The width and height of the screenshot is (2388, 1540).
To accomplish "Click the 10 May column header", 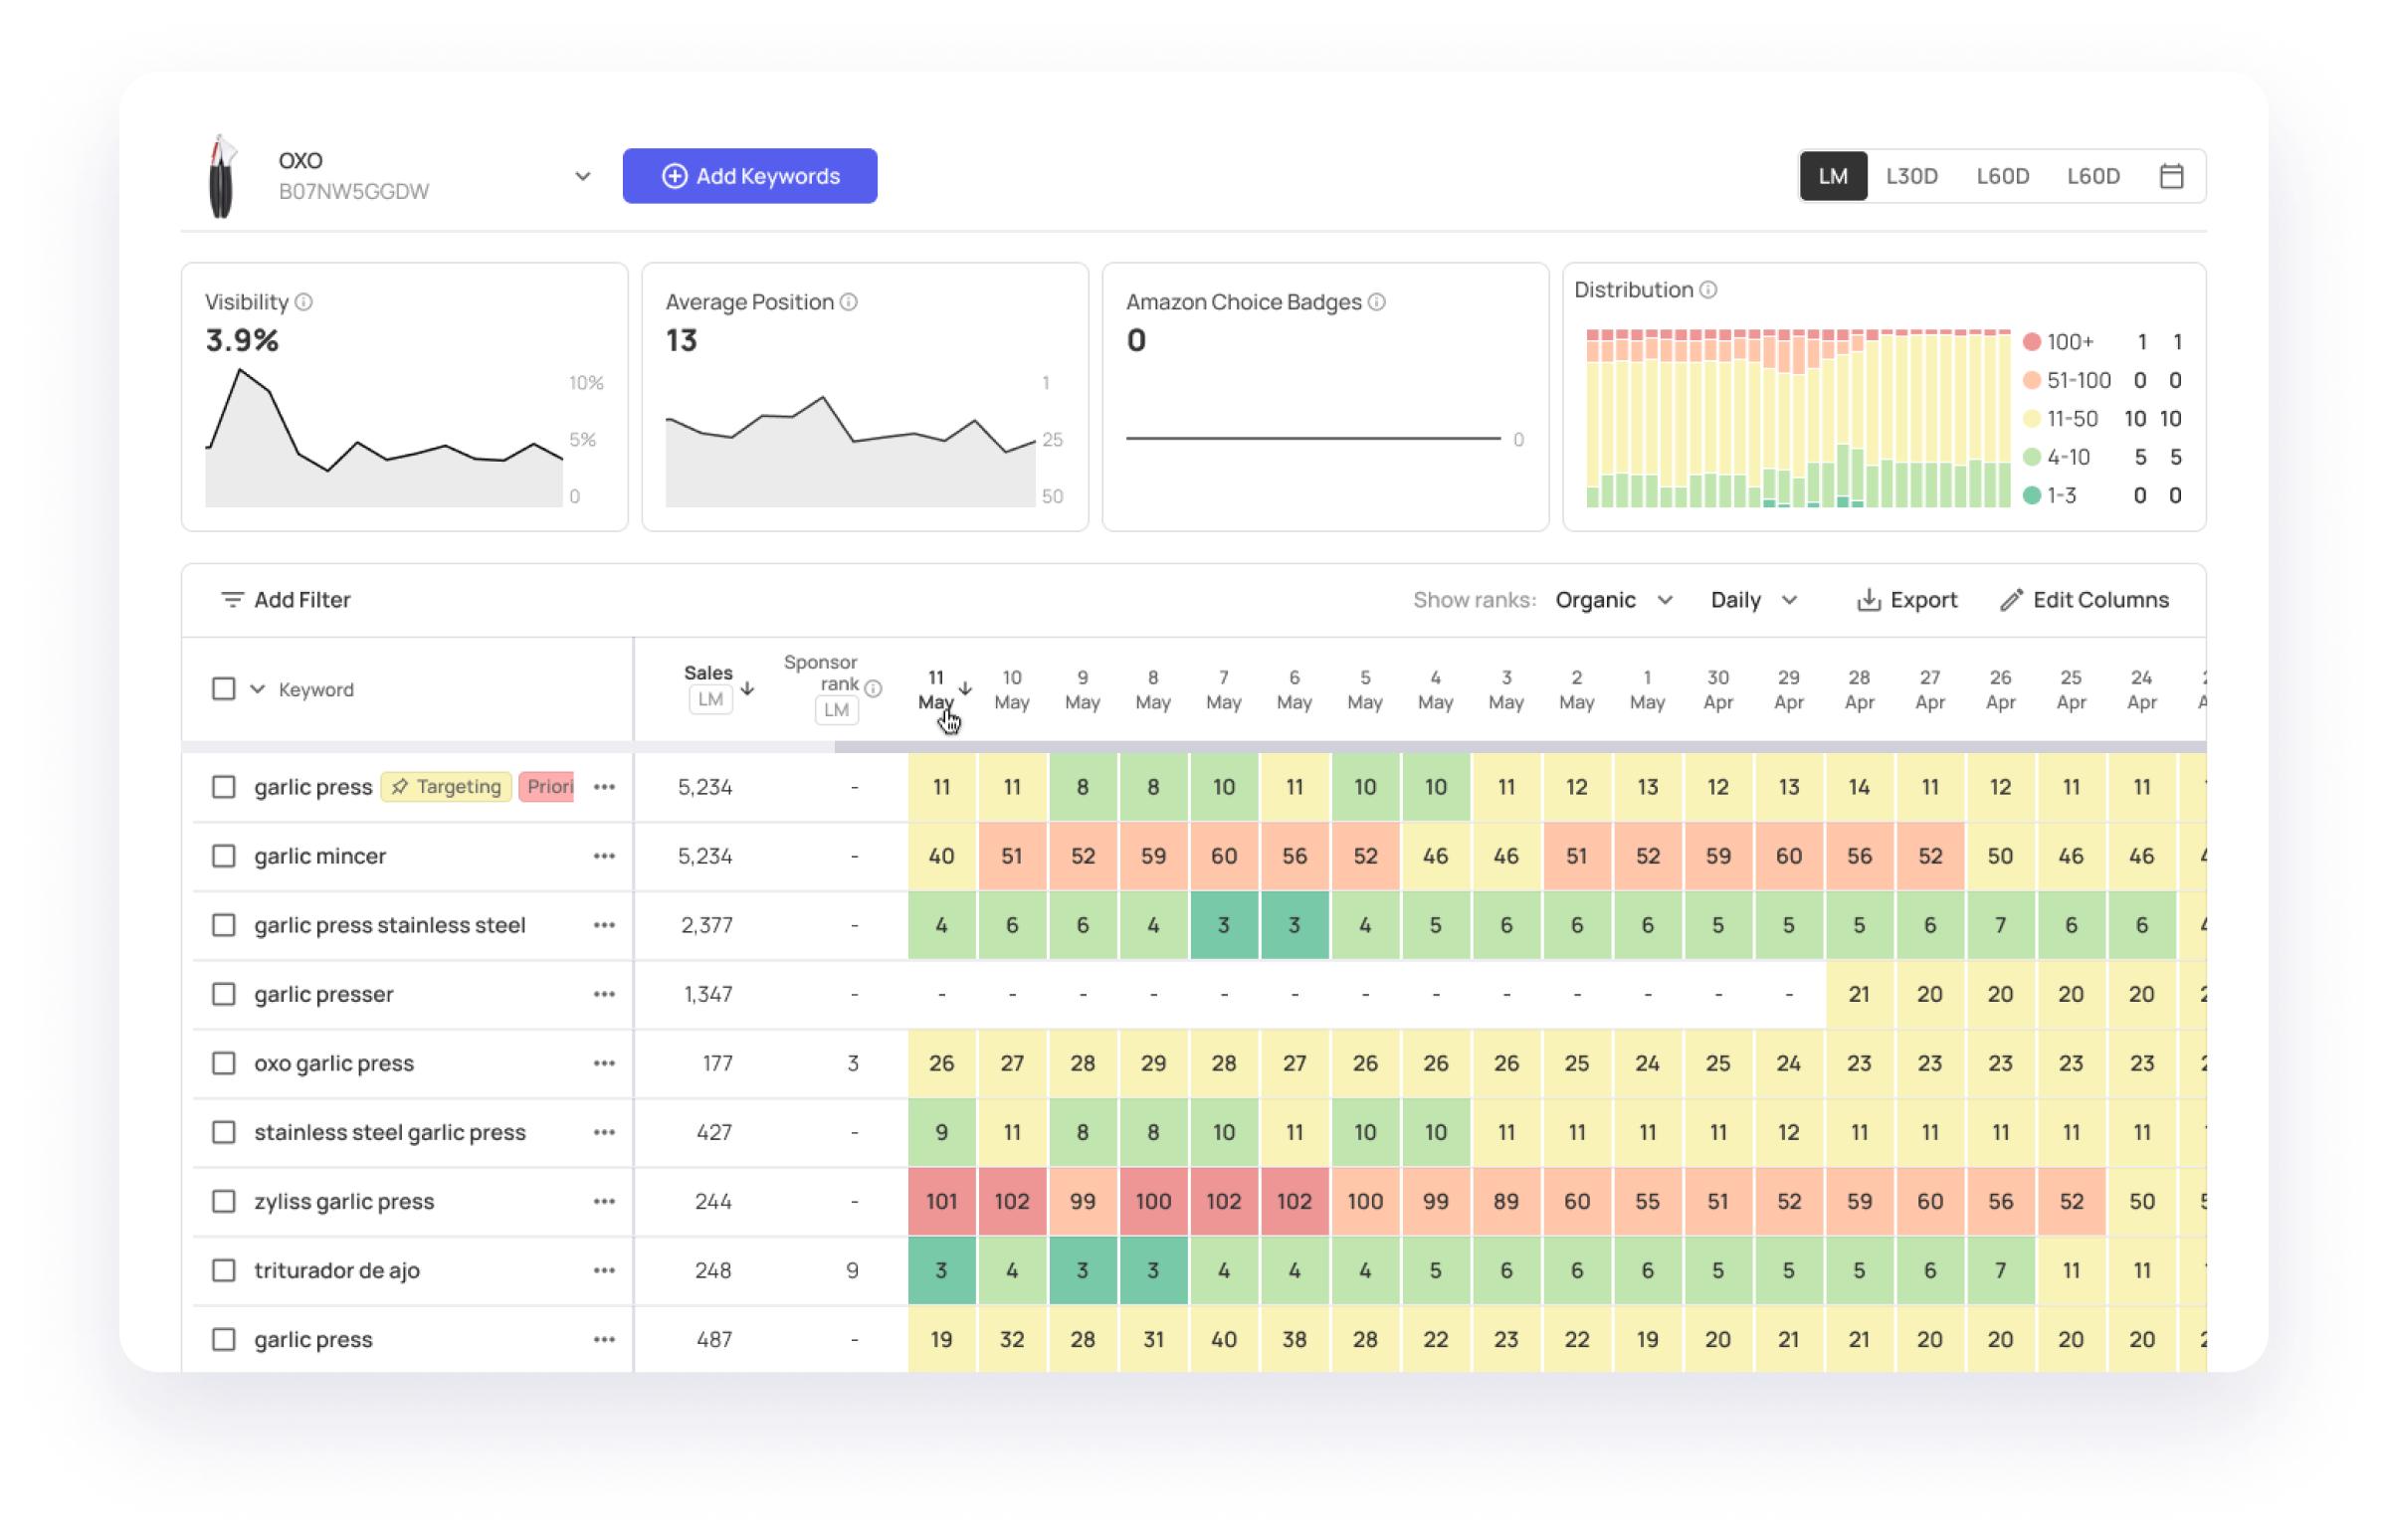I will [x=1012, y=689].
